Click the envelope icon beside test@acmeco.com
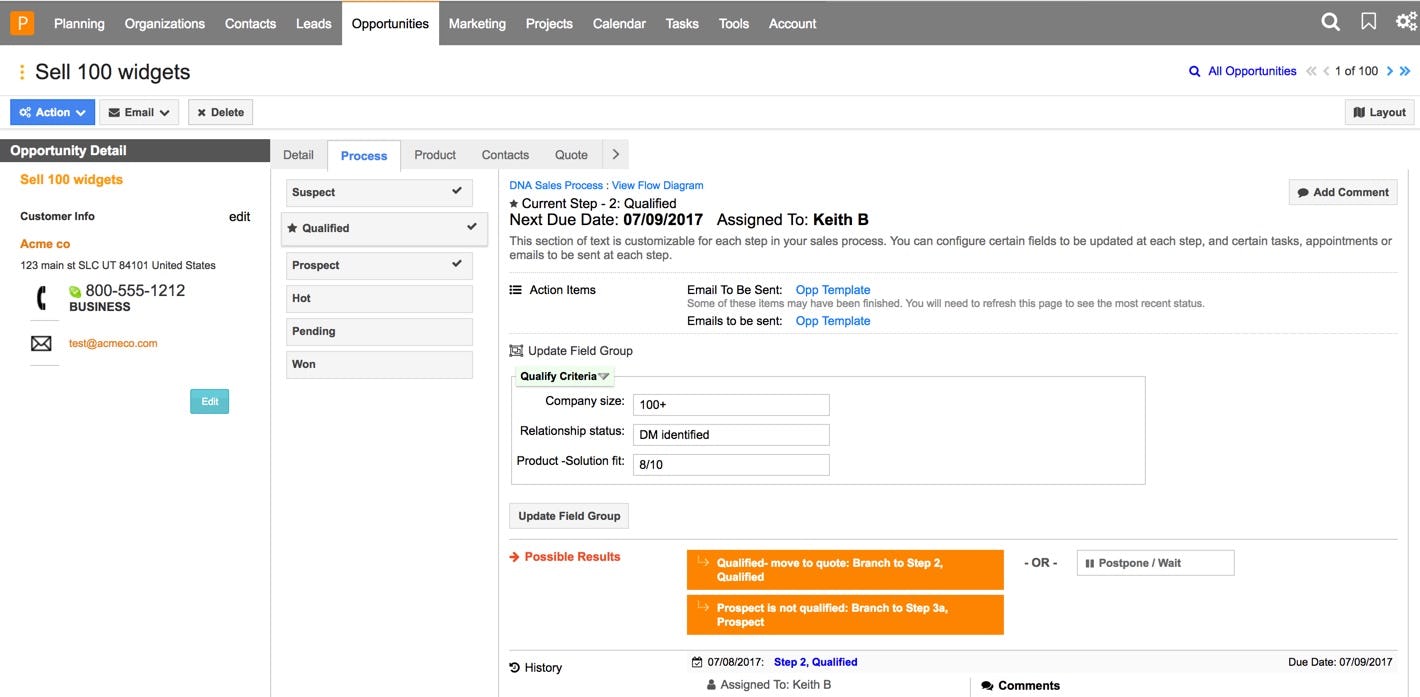This screenshot has height=697, width=1420. pos(41,343)
